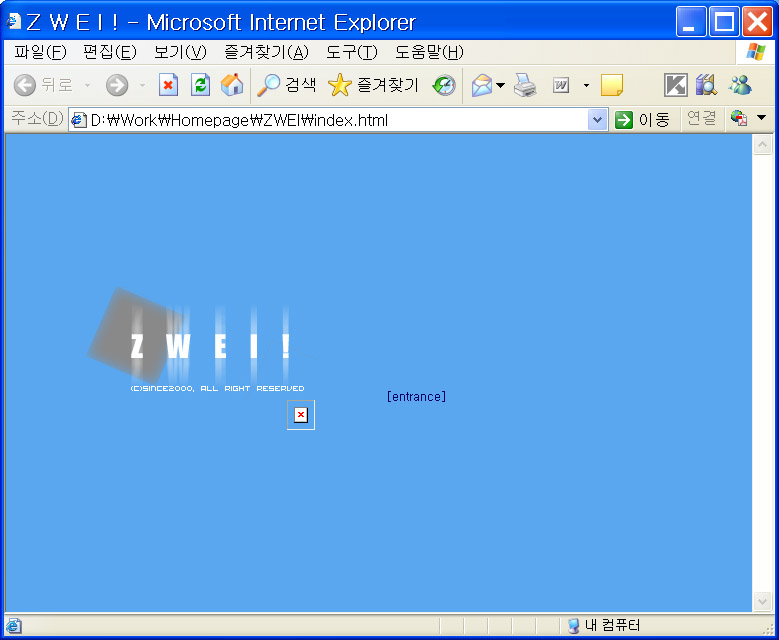Edit page with Word icon
The width and height of the screenshot is (779, 640).
(561, 85)
